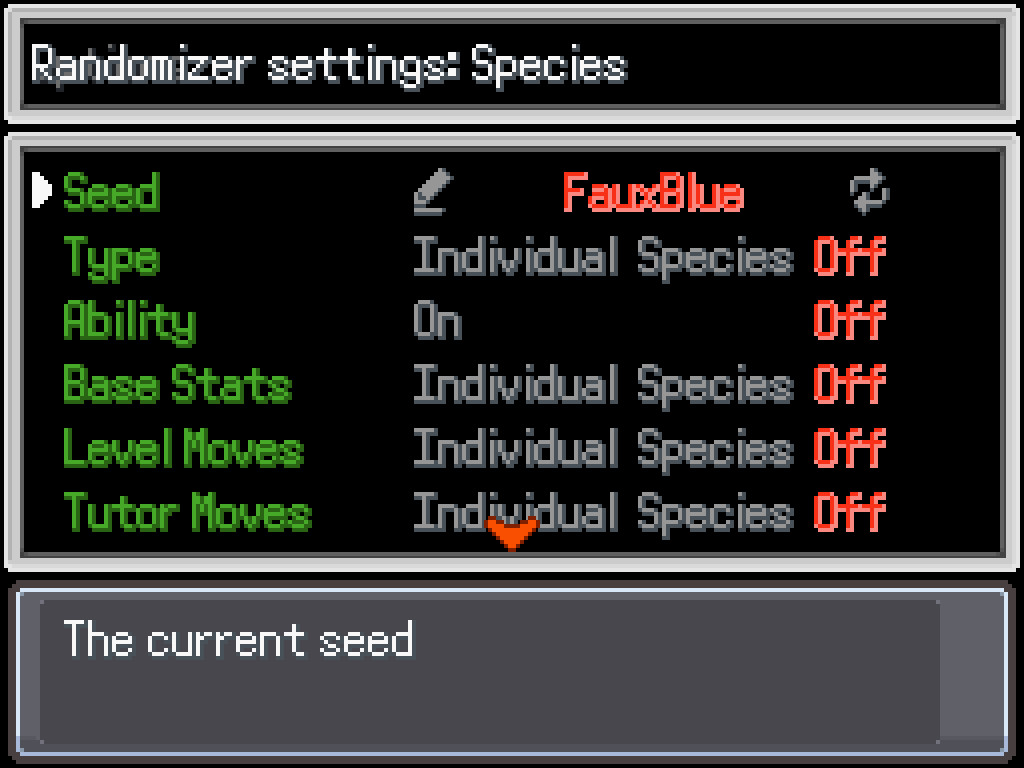Image resolution: width=1024 pixels, height=768 pixels.
Task: Select the Tutor Moves menu entry
Action: [188, 513]
